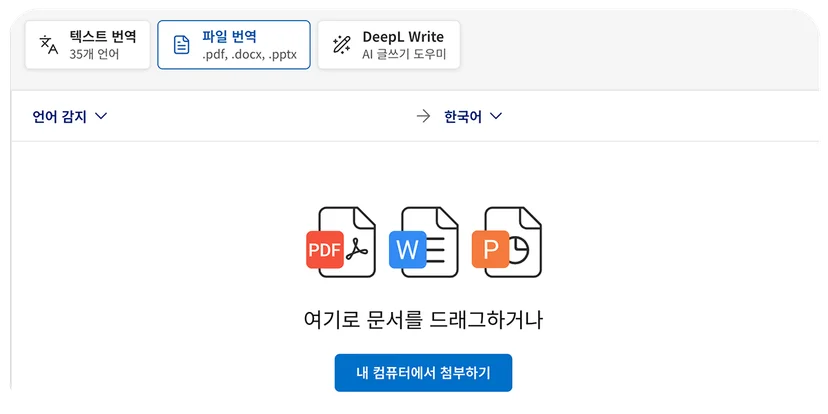Open the 텍스트 번역 tab
This screenshot has width=828, height=414.
(88, 45)
